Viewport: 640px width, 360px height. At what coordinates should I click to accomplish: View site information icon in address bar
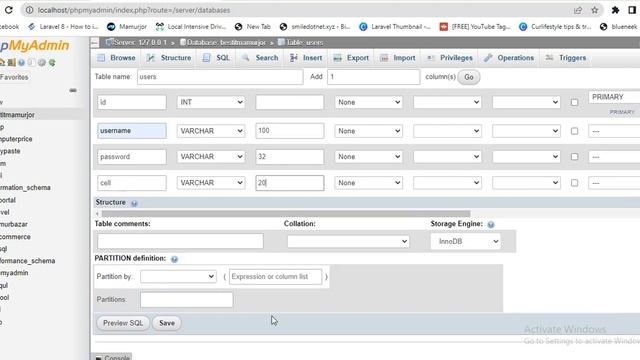click(29, 10)
